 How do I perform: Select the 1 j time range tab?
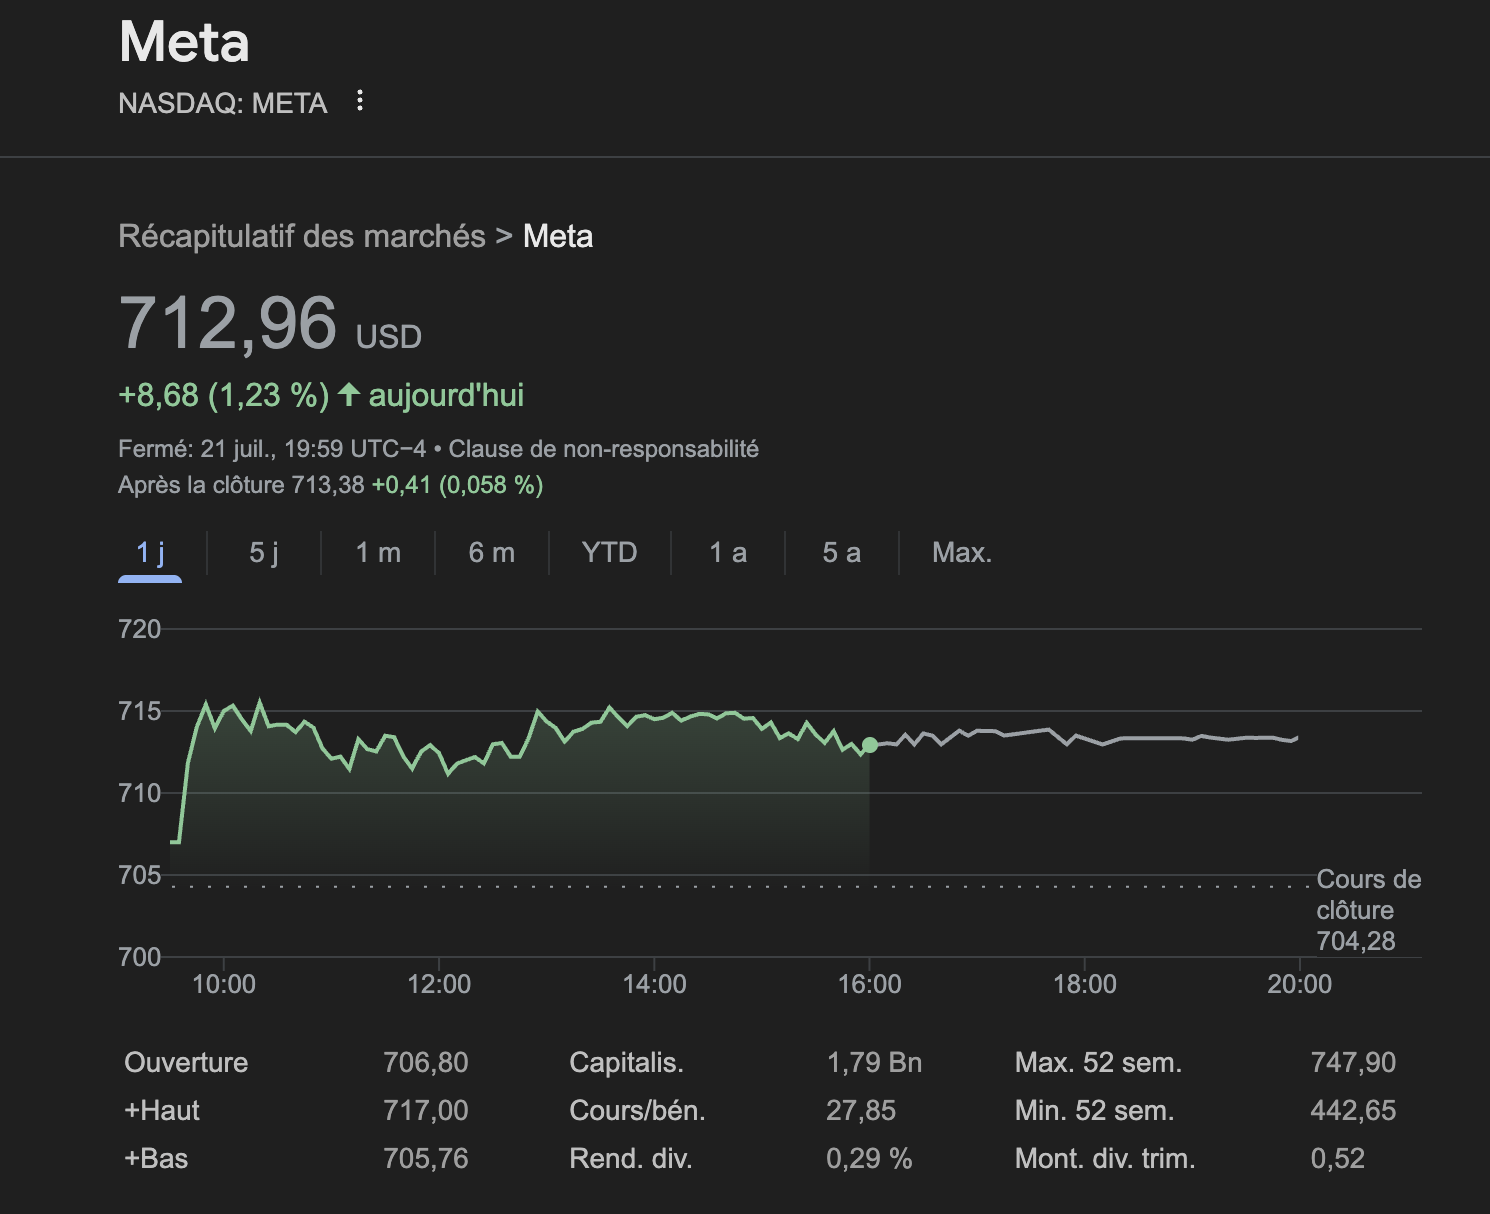[150, 552]
